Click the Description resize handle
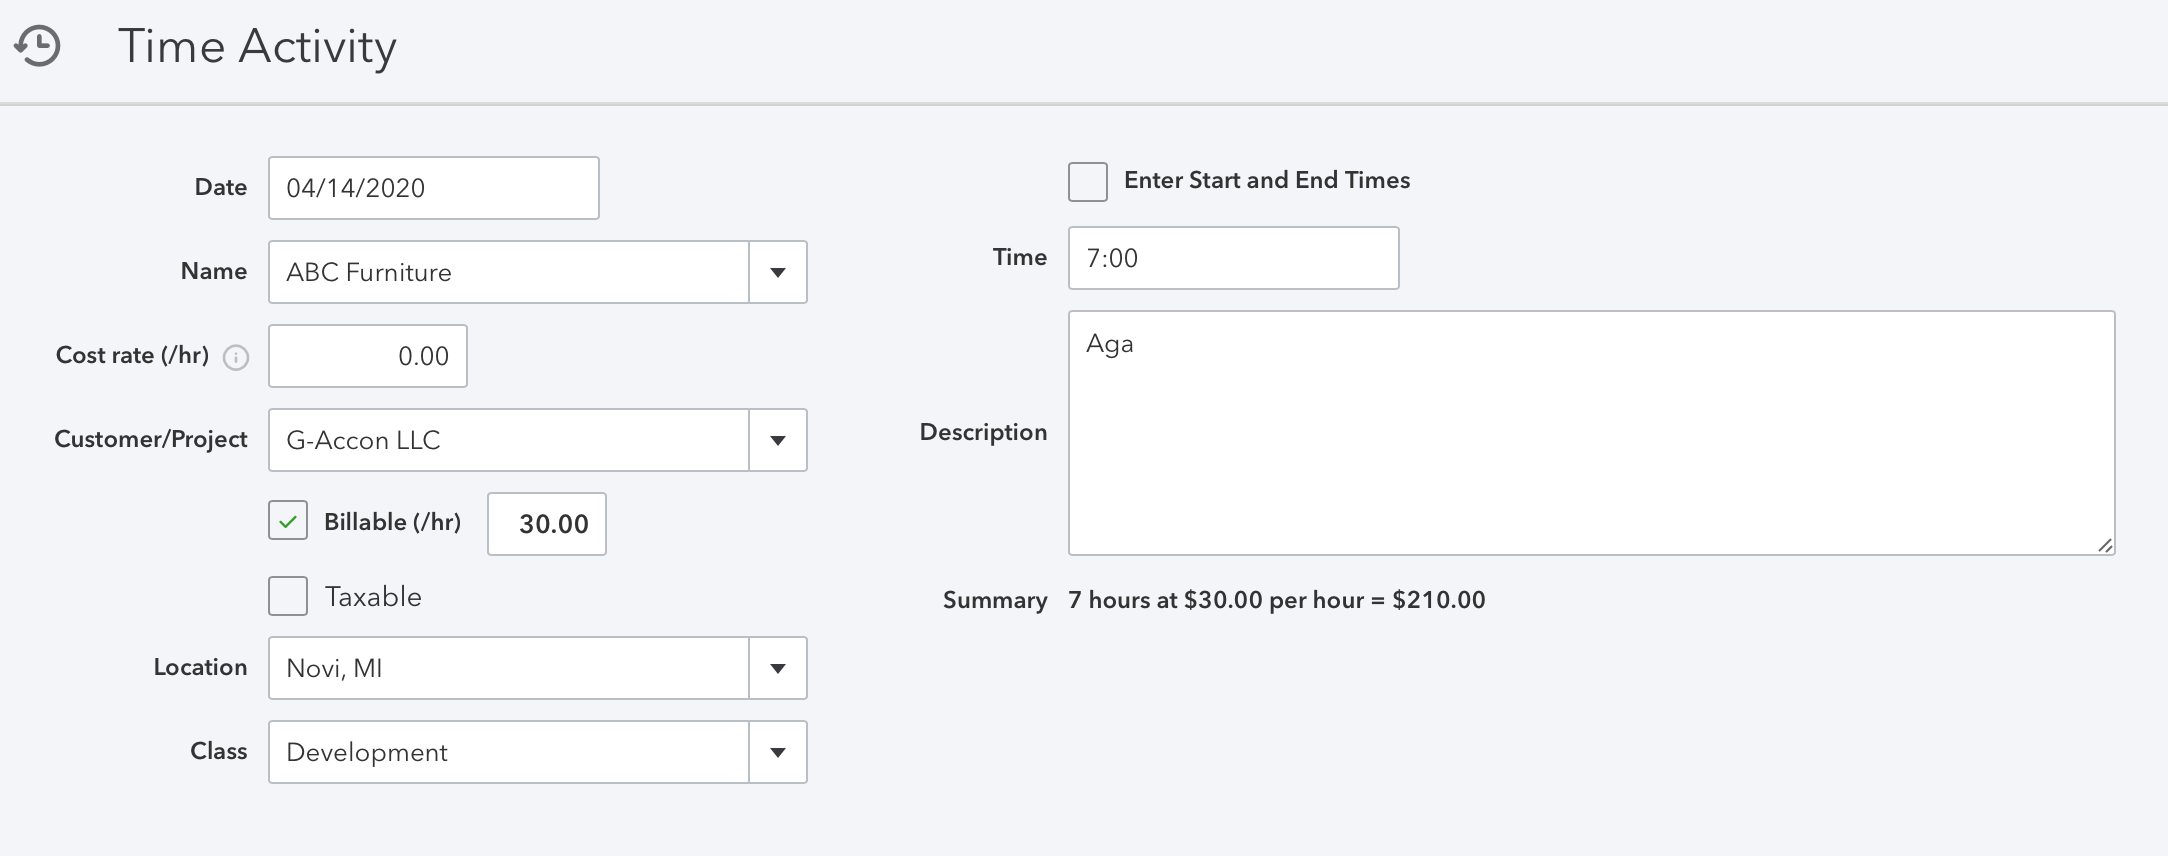Screen dimensions: 2168x856 tap(2105, 545)
